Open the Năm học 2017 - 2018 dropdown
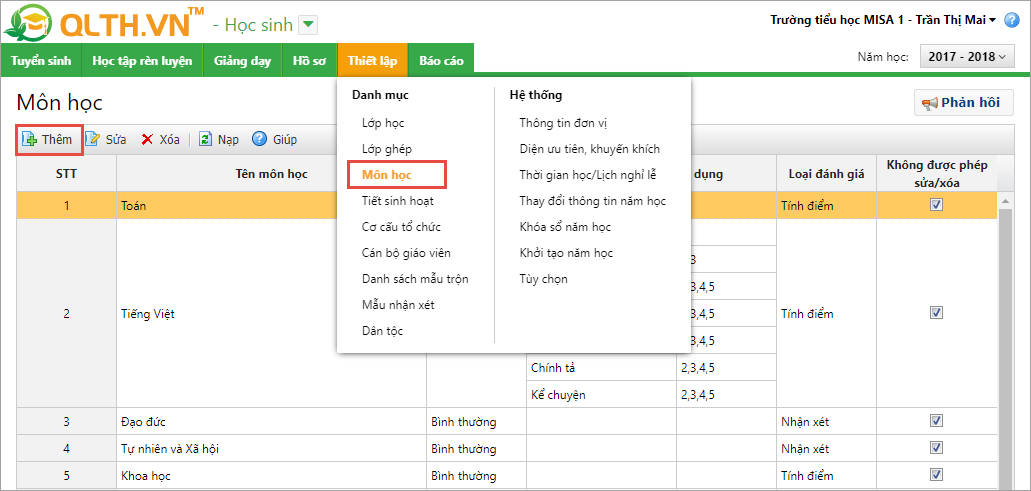 967,57
